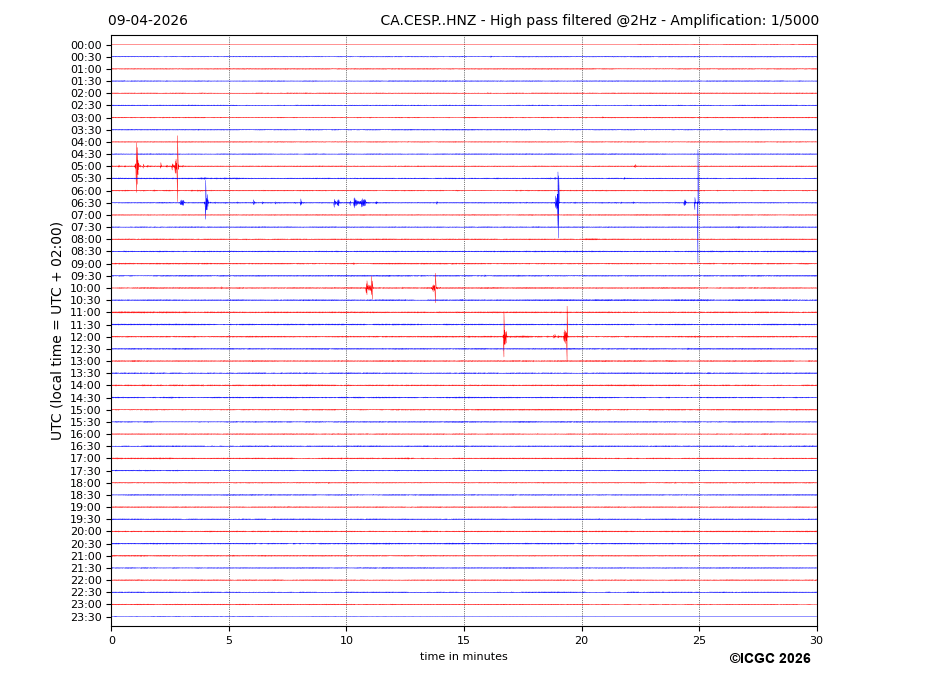Click the UTC local time y-axis label
This screenshot has height=696, width=927.
click(x=58, y=331)
